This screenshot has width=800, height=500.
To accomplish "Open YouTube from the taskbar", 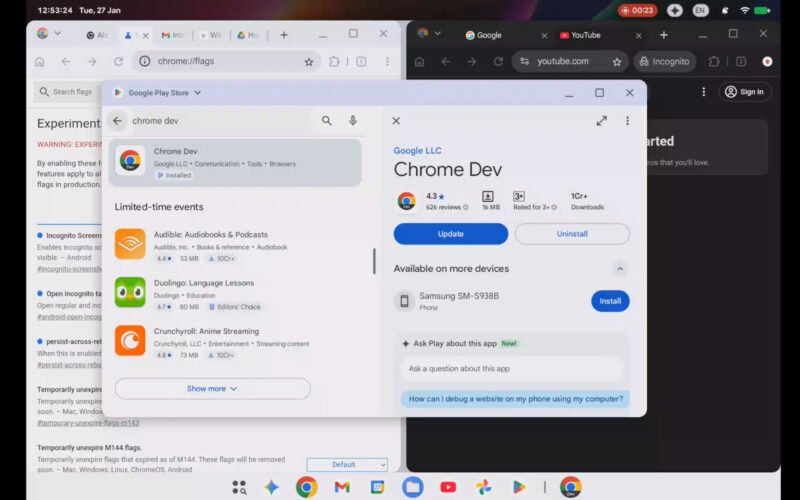I will tap(448, 487).
